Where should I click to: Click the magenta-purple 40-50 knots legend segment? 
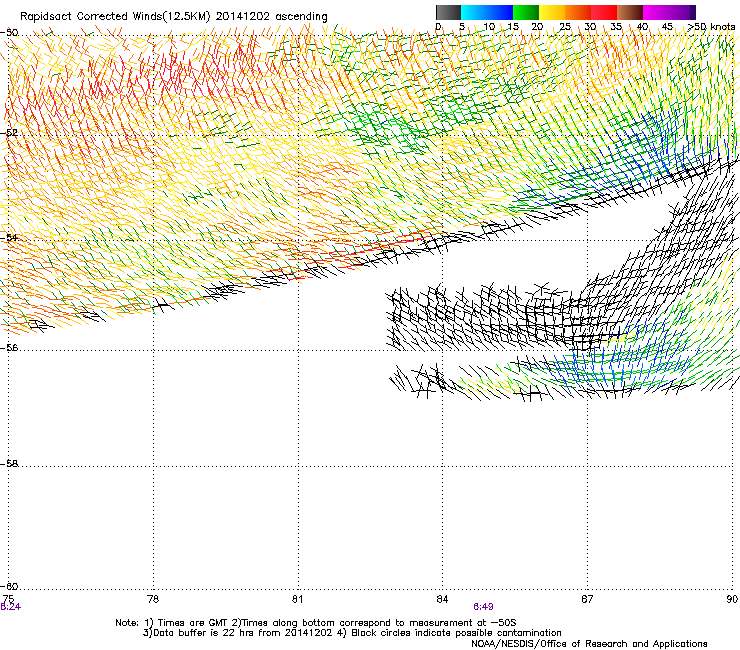[669, 12]
